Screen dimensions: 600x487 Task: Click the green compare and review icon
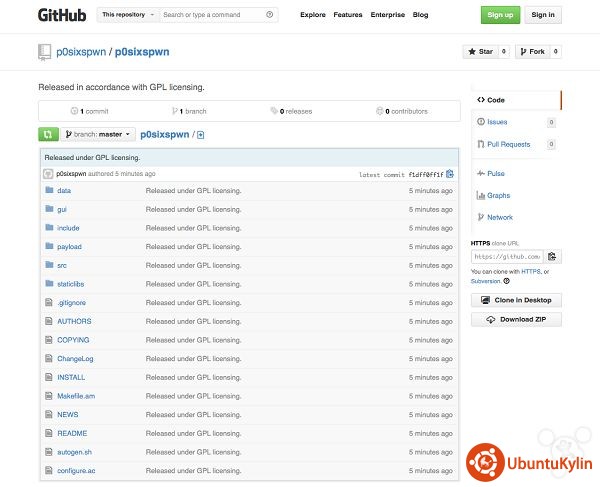click(x=48, y=134)
